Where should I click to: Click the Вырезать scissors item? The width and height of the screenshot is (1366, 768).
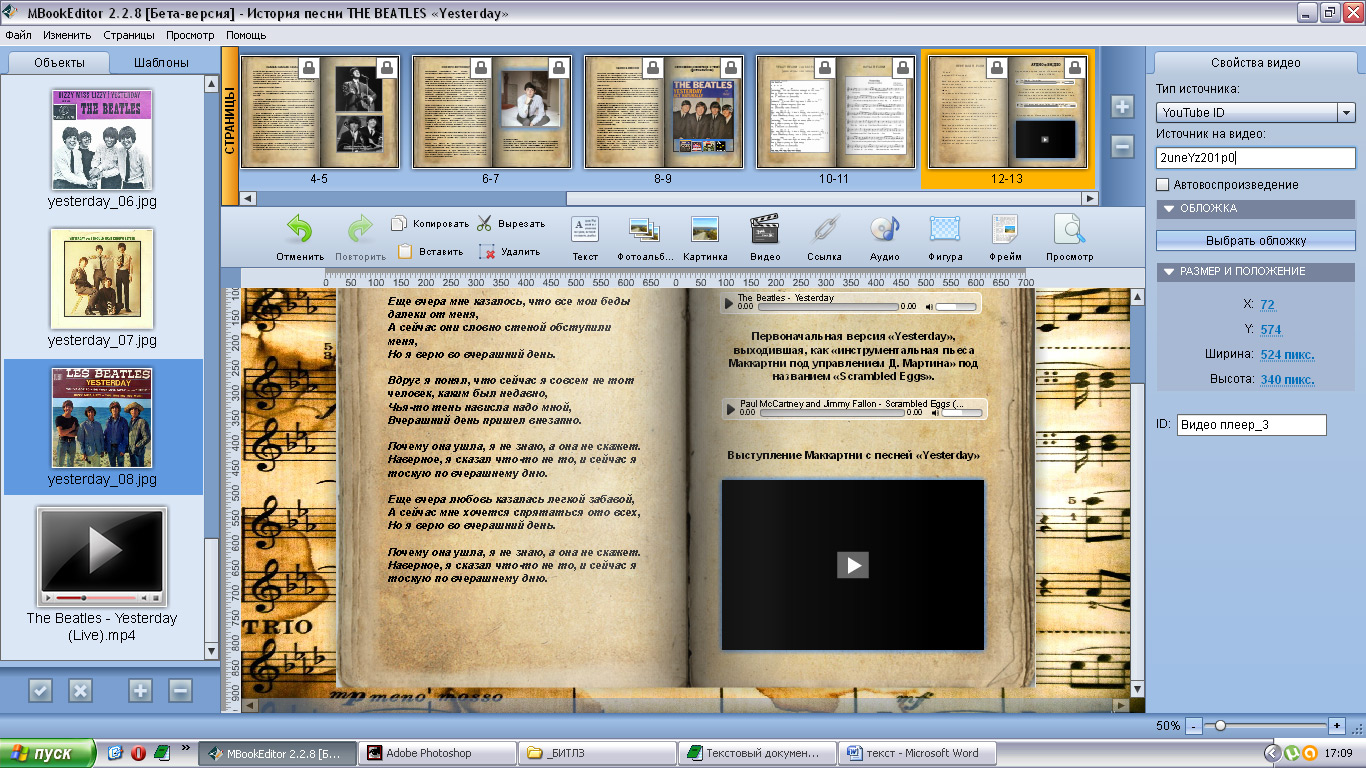click(511, 224)
